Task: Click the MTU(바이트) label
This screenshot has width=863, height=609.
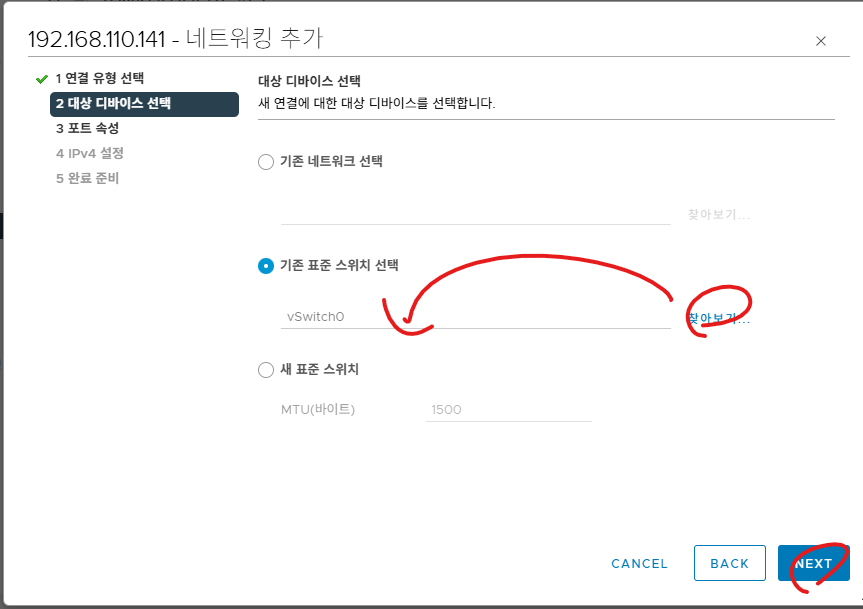Action: (x=318, y=409)
